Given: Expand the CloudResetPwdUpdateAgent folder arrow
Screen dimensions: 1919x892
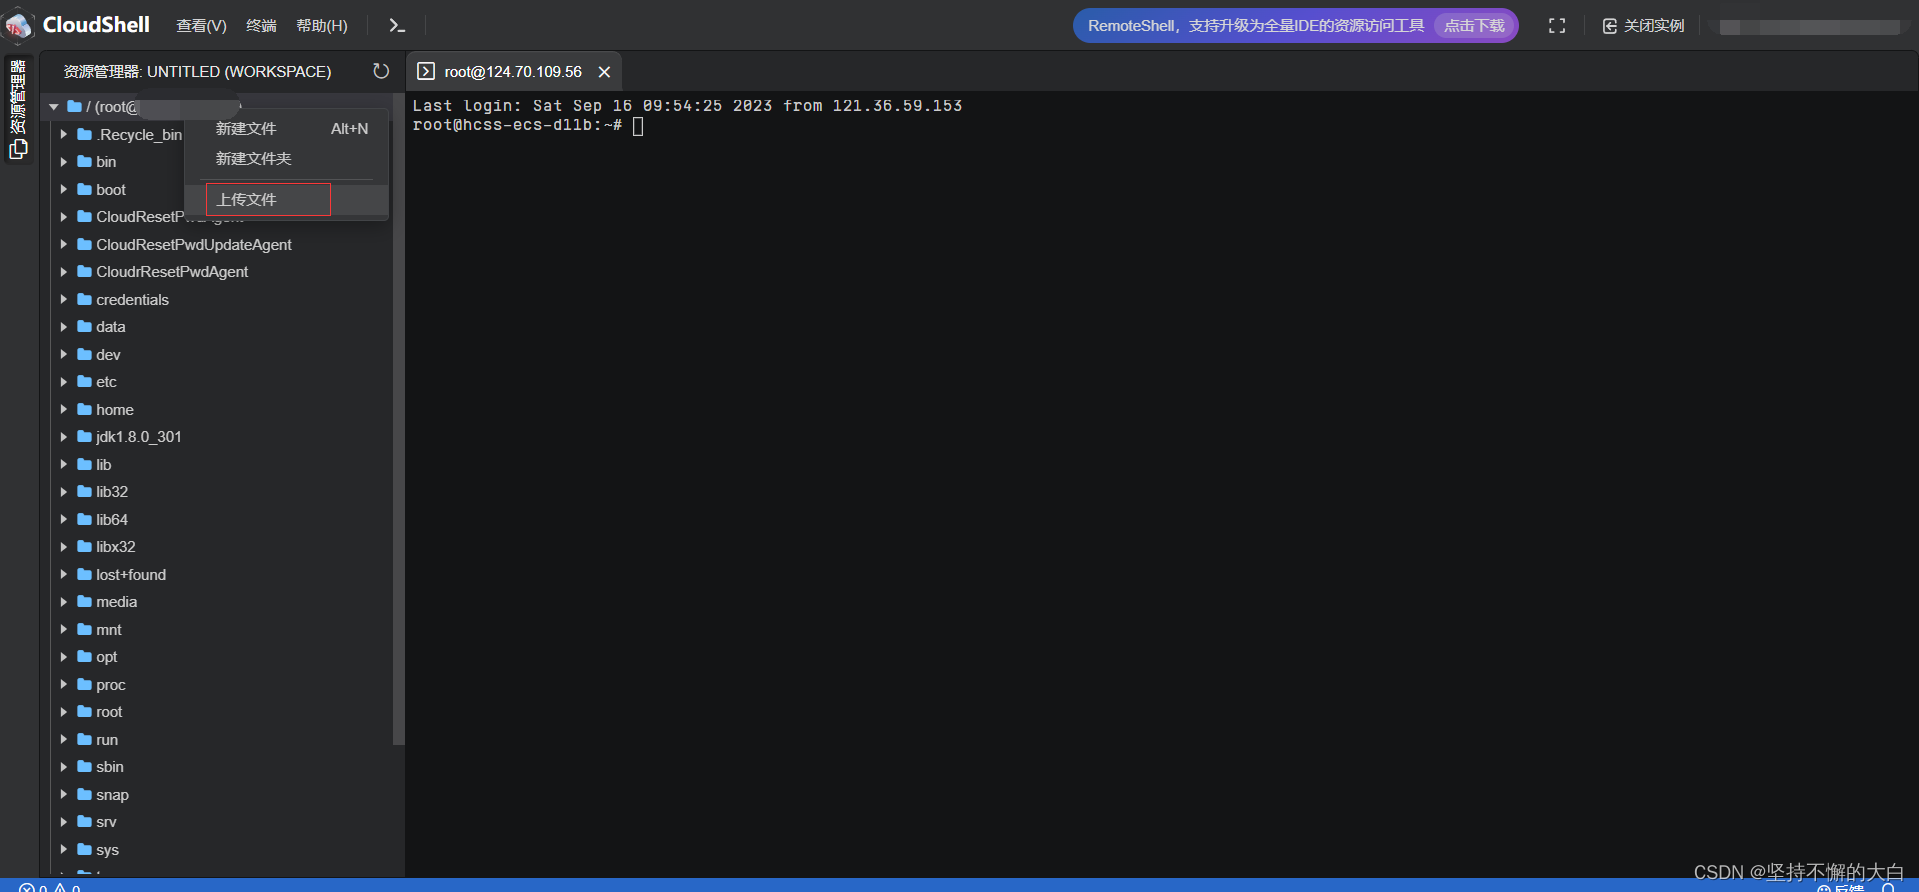Looking at the screenshot, I should [64, 244].
